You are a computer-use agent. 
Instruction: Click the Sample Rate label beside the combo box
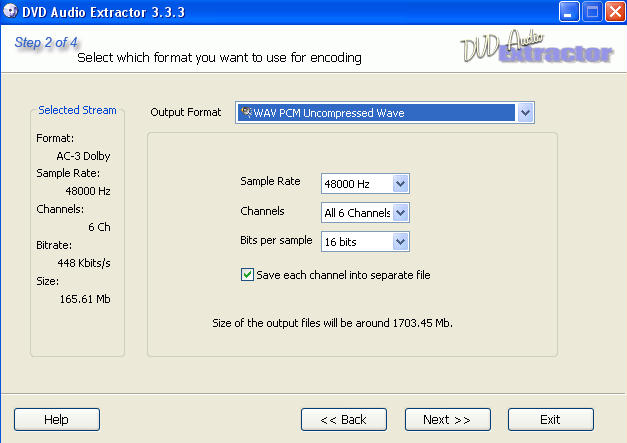pyautogui.click(x=270, y=181)
